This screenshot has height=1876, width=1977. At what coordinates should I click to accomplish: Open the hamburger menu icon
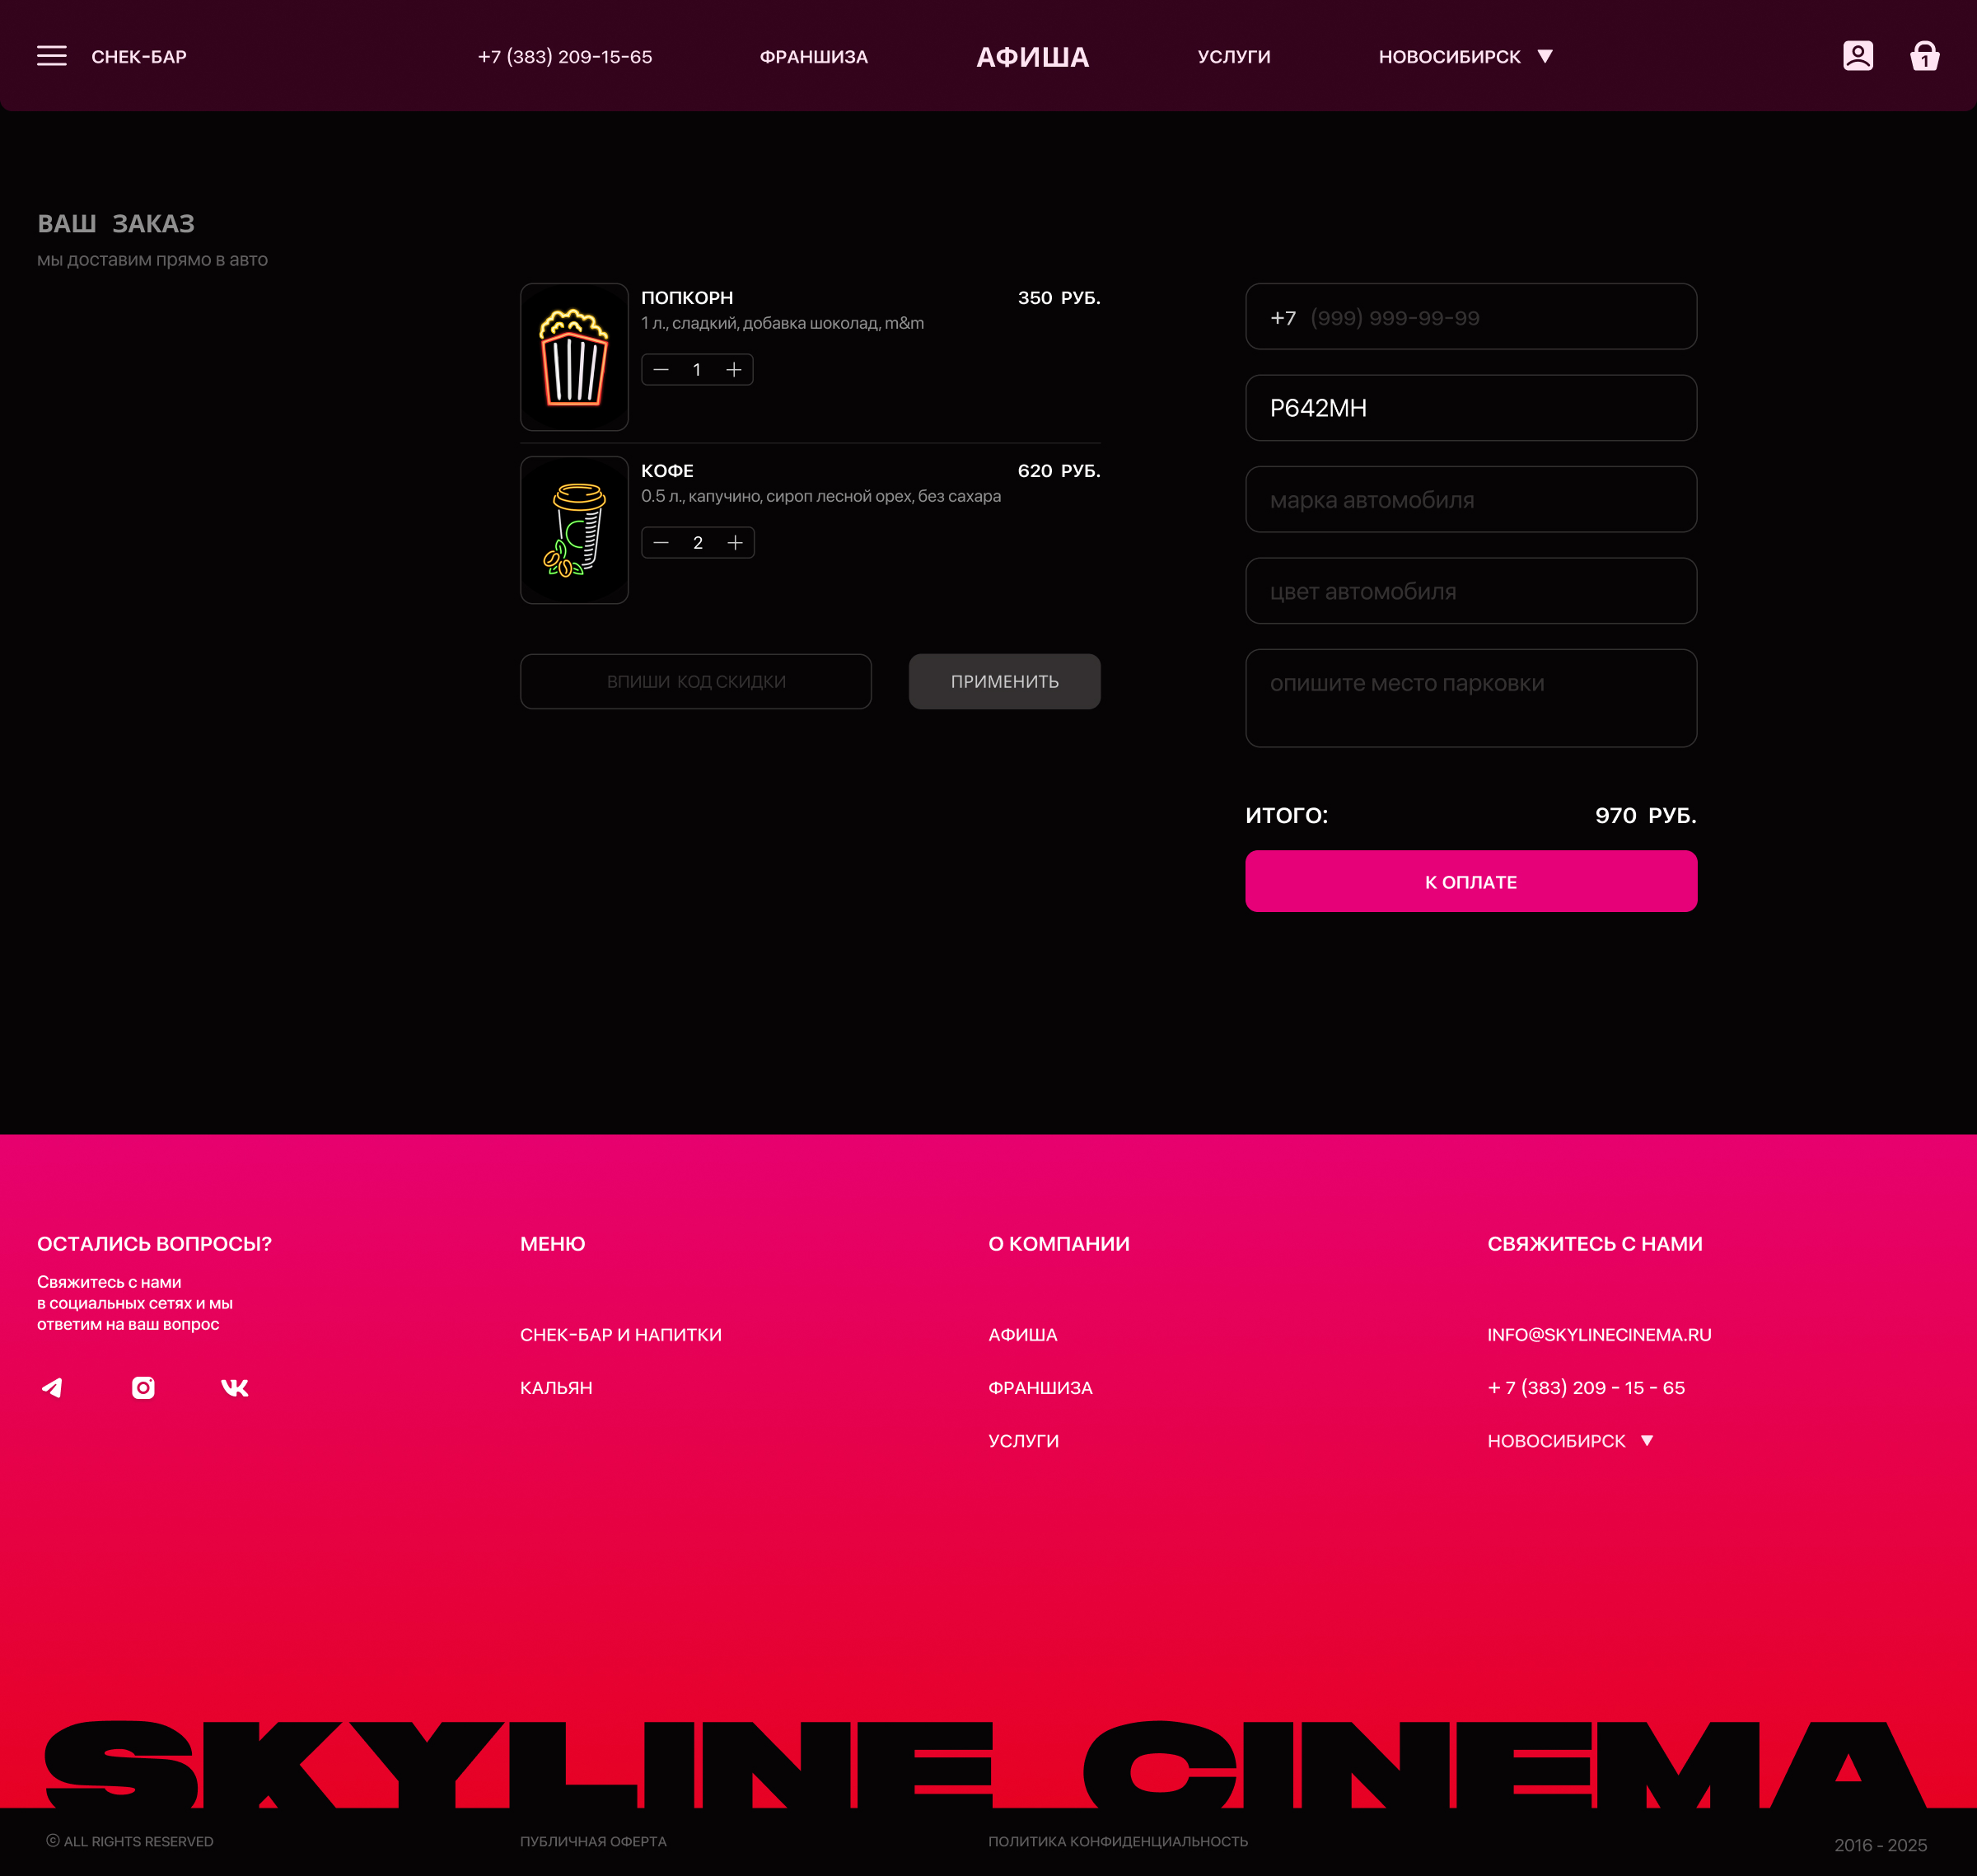pyautogui.click(x=52, y=56)
